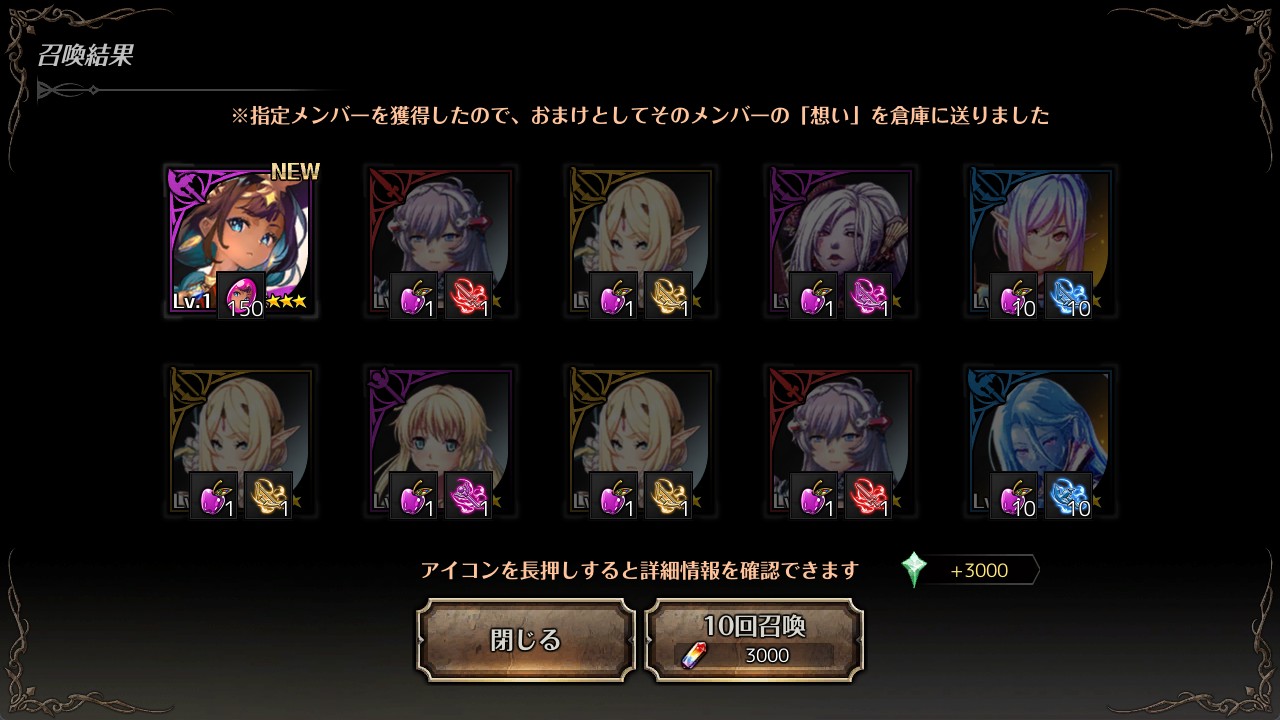1280x720 pixels.
Task: Select the pink-haired elf portrait in blue frame
Action: tap(1040, 241)
